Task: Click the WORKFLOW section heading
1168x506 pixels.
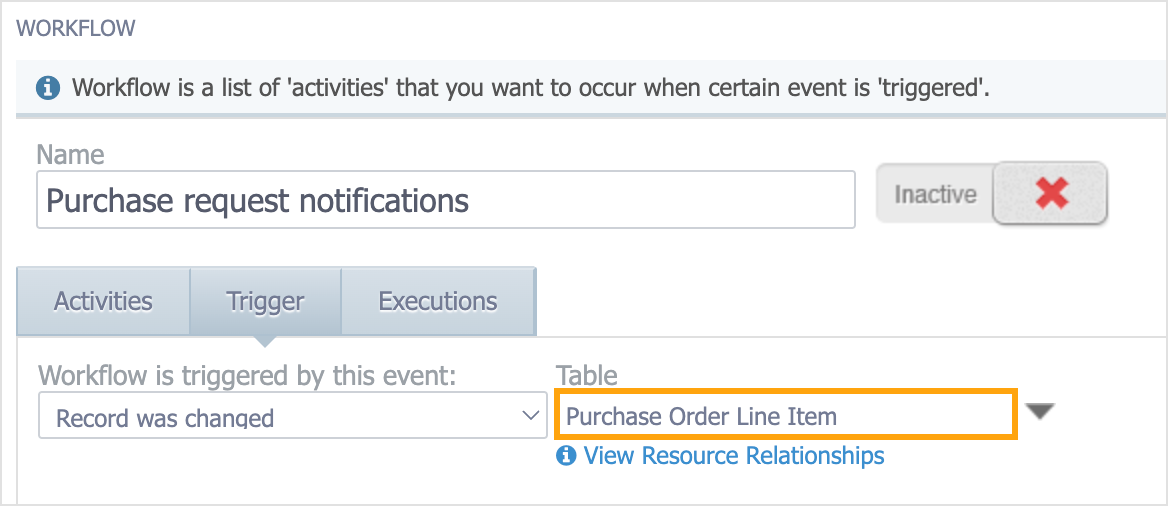Action: (x=75, y=29)
